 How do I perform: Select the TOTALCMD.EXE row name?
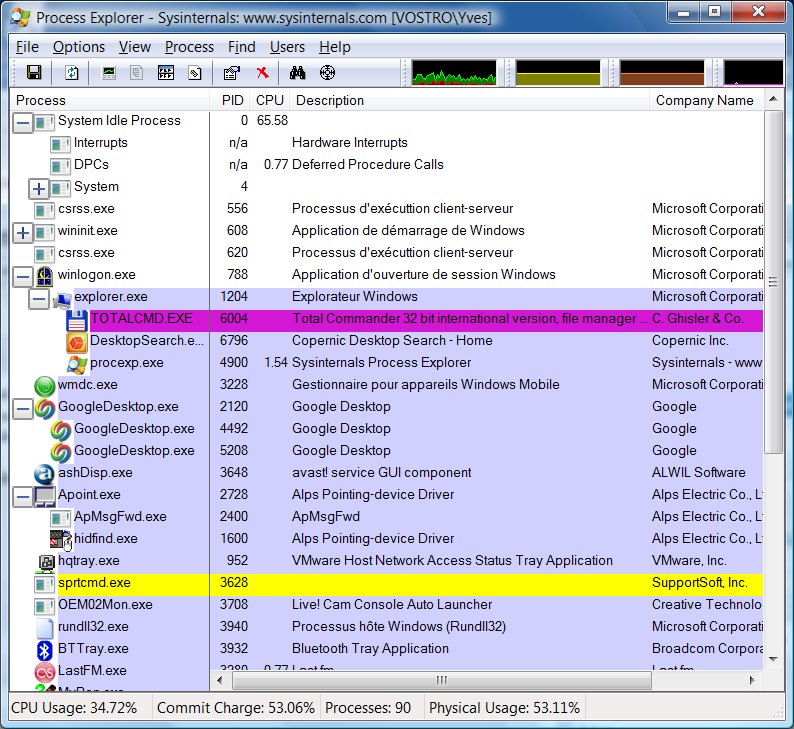click(141, 318)
